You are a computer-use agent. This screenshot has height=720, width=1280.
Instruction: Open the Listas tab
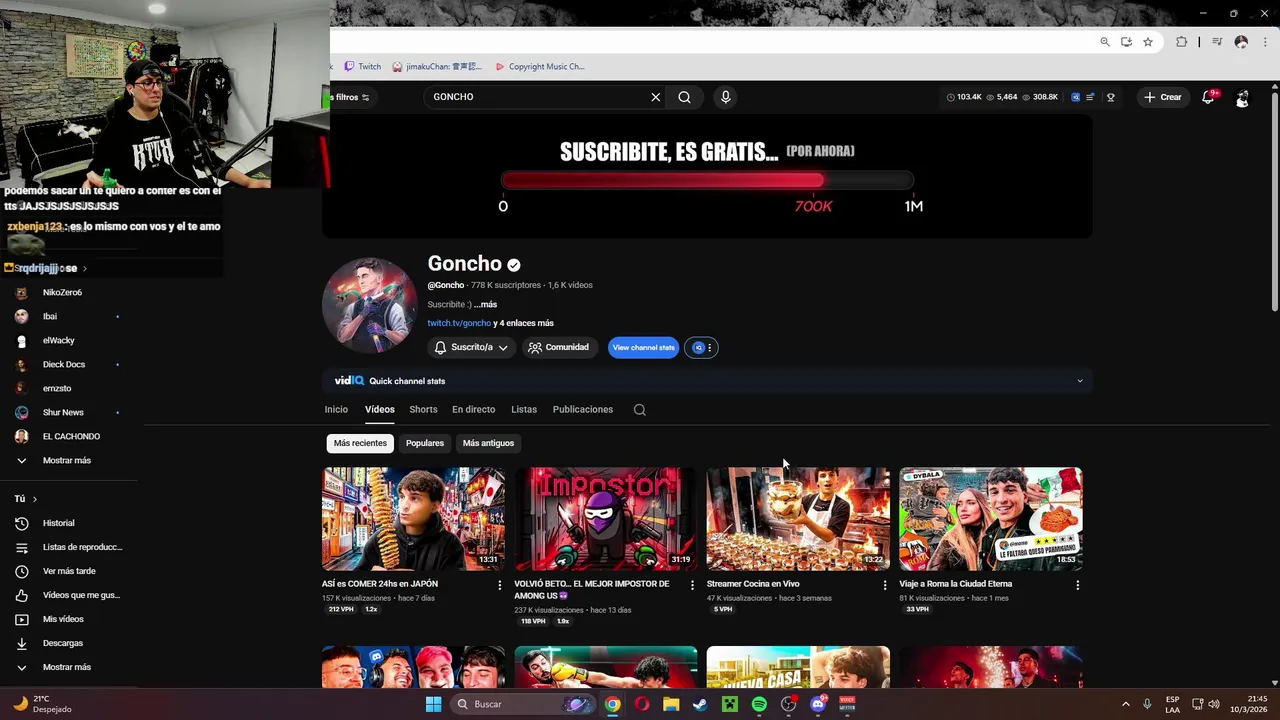(x=524, y=409)
